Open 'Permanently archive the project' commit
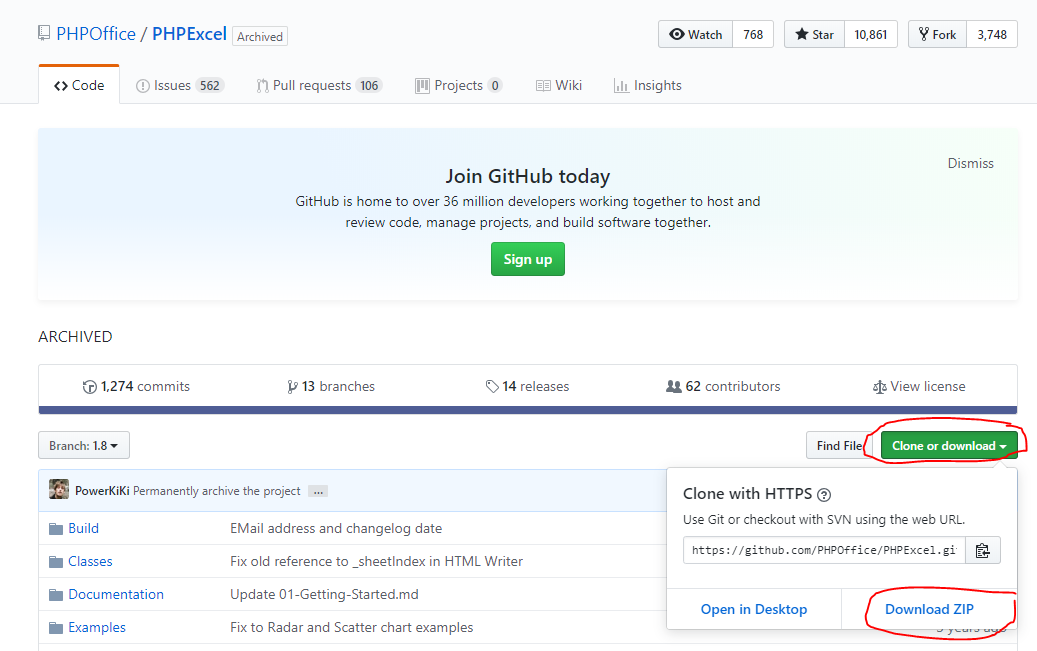 217,491
